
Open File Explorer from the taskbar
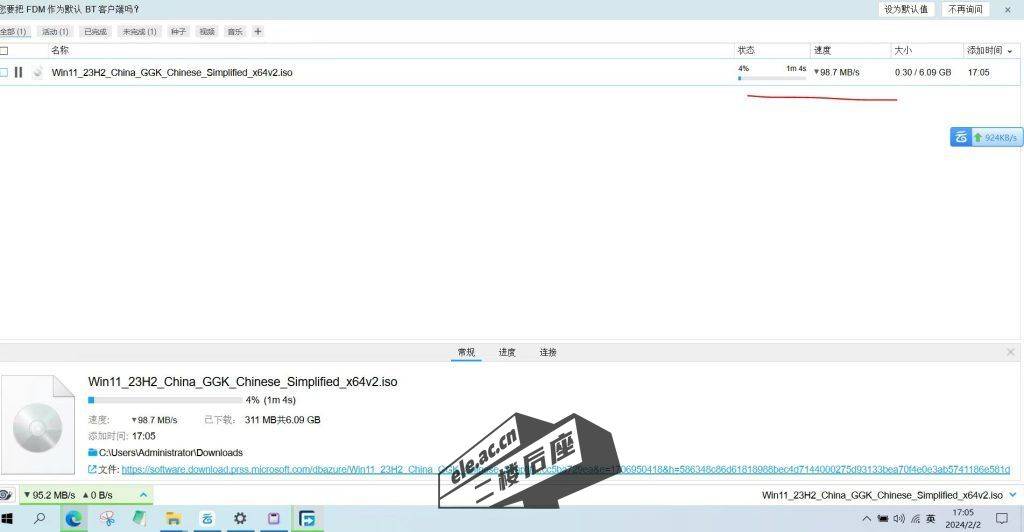(x=173, y=518)
